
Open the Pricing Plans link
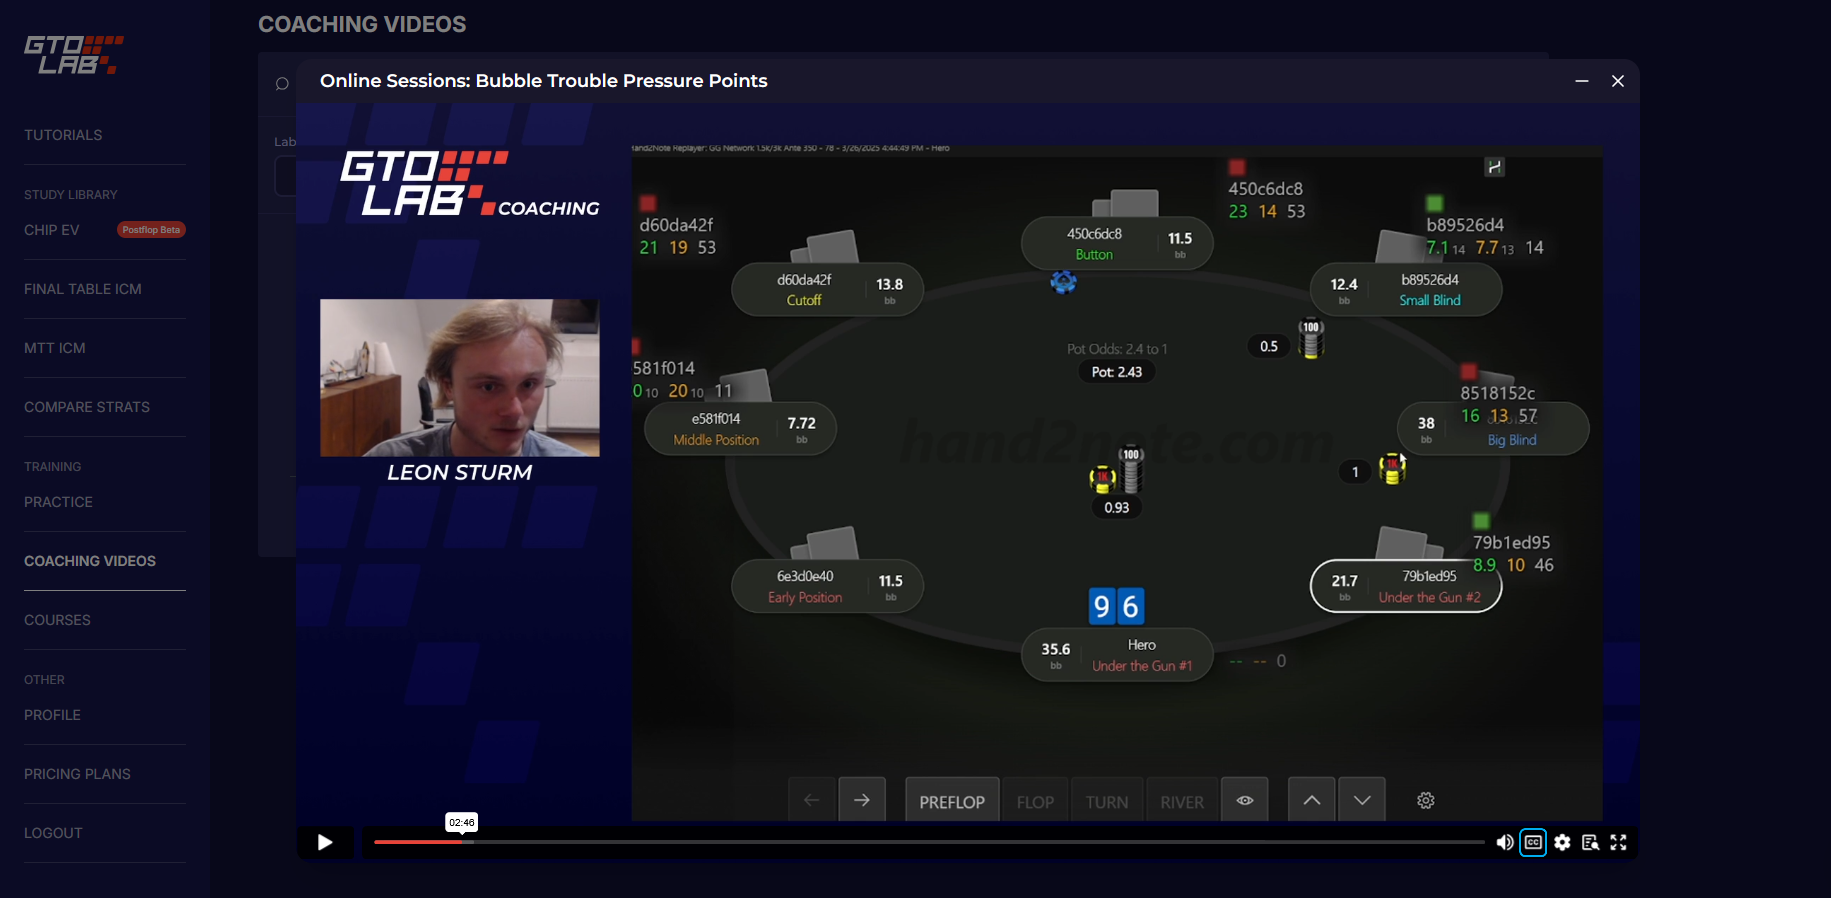tap(77, 774)
